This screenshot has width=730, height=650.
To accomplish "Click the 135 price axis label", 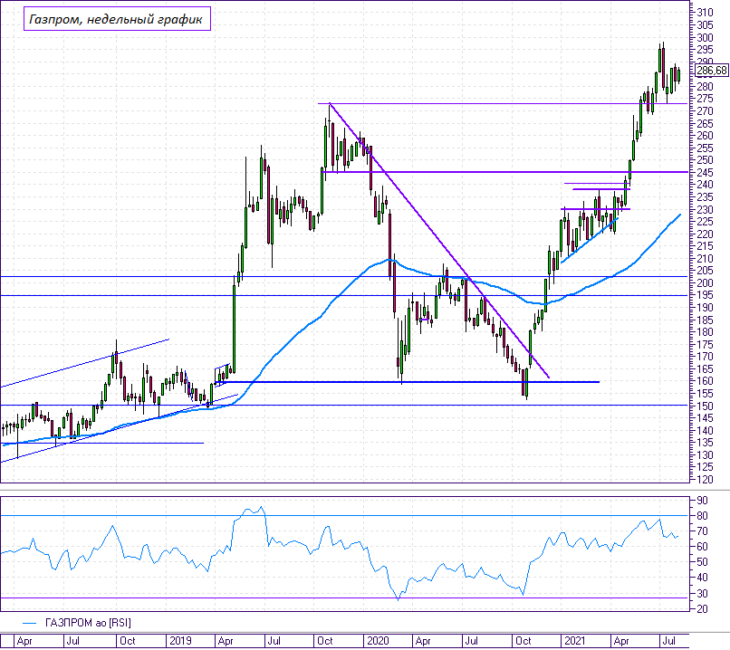I will [x=704, y=442].
